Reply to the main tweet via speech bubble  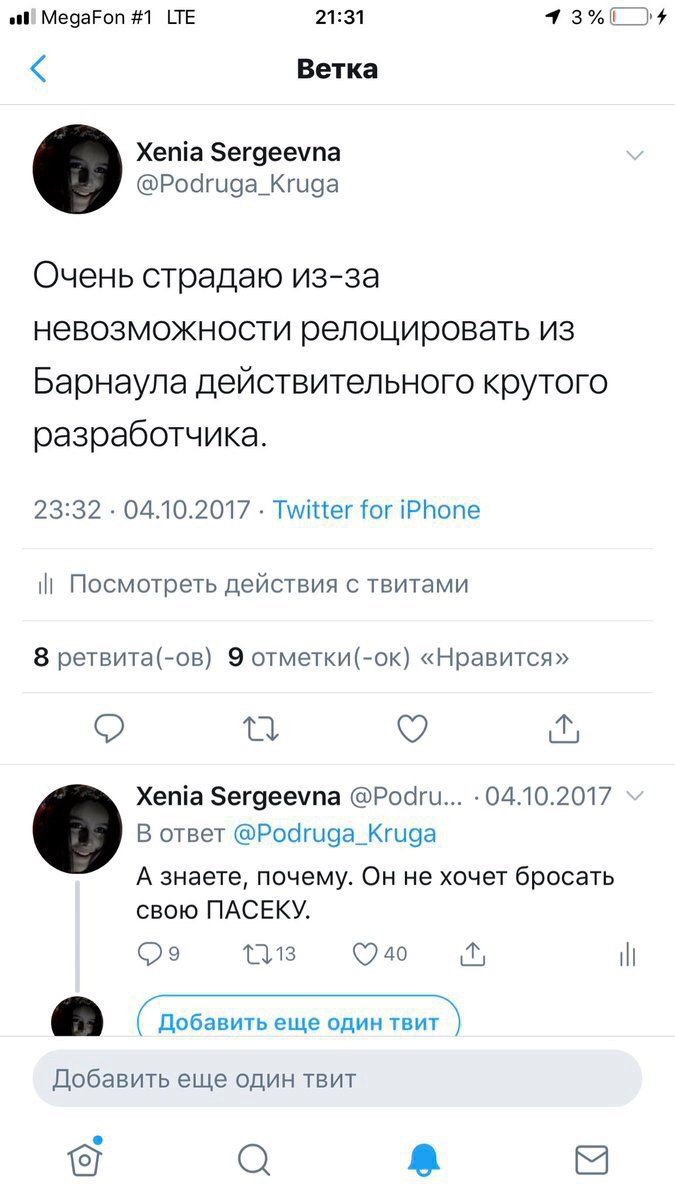click(109, 729)
